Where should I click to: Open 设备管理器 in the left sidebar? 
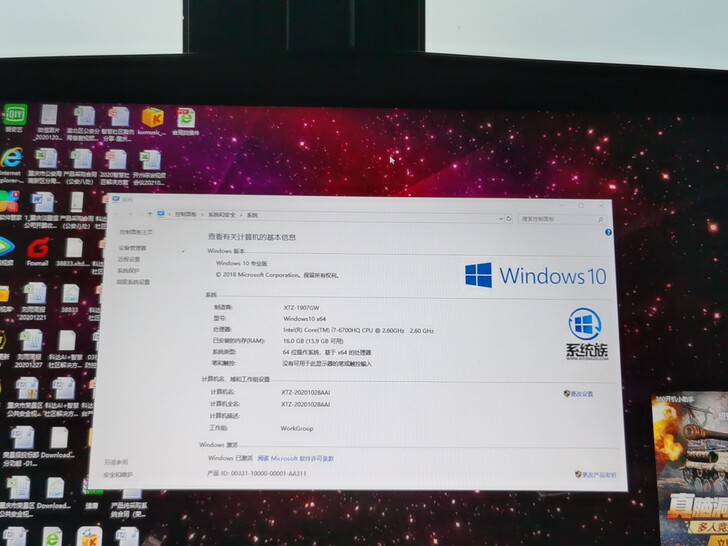tap(132, 248)
